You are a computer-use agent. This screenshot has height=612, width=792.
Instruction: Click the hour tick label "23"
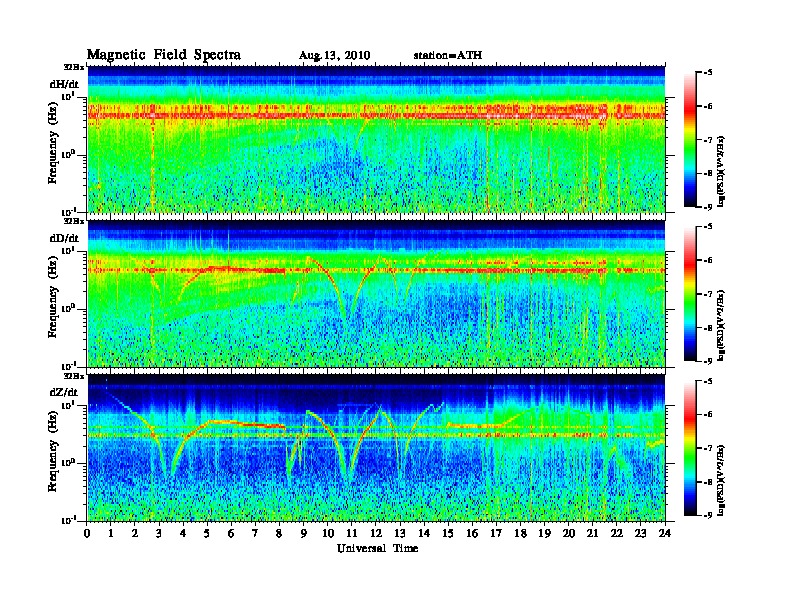640,533
